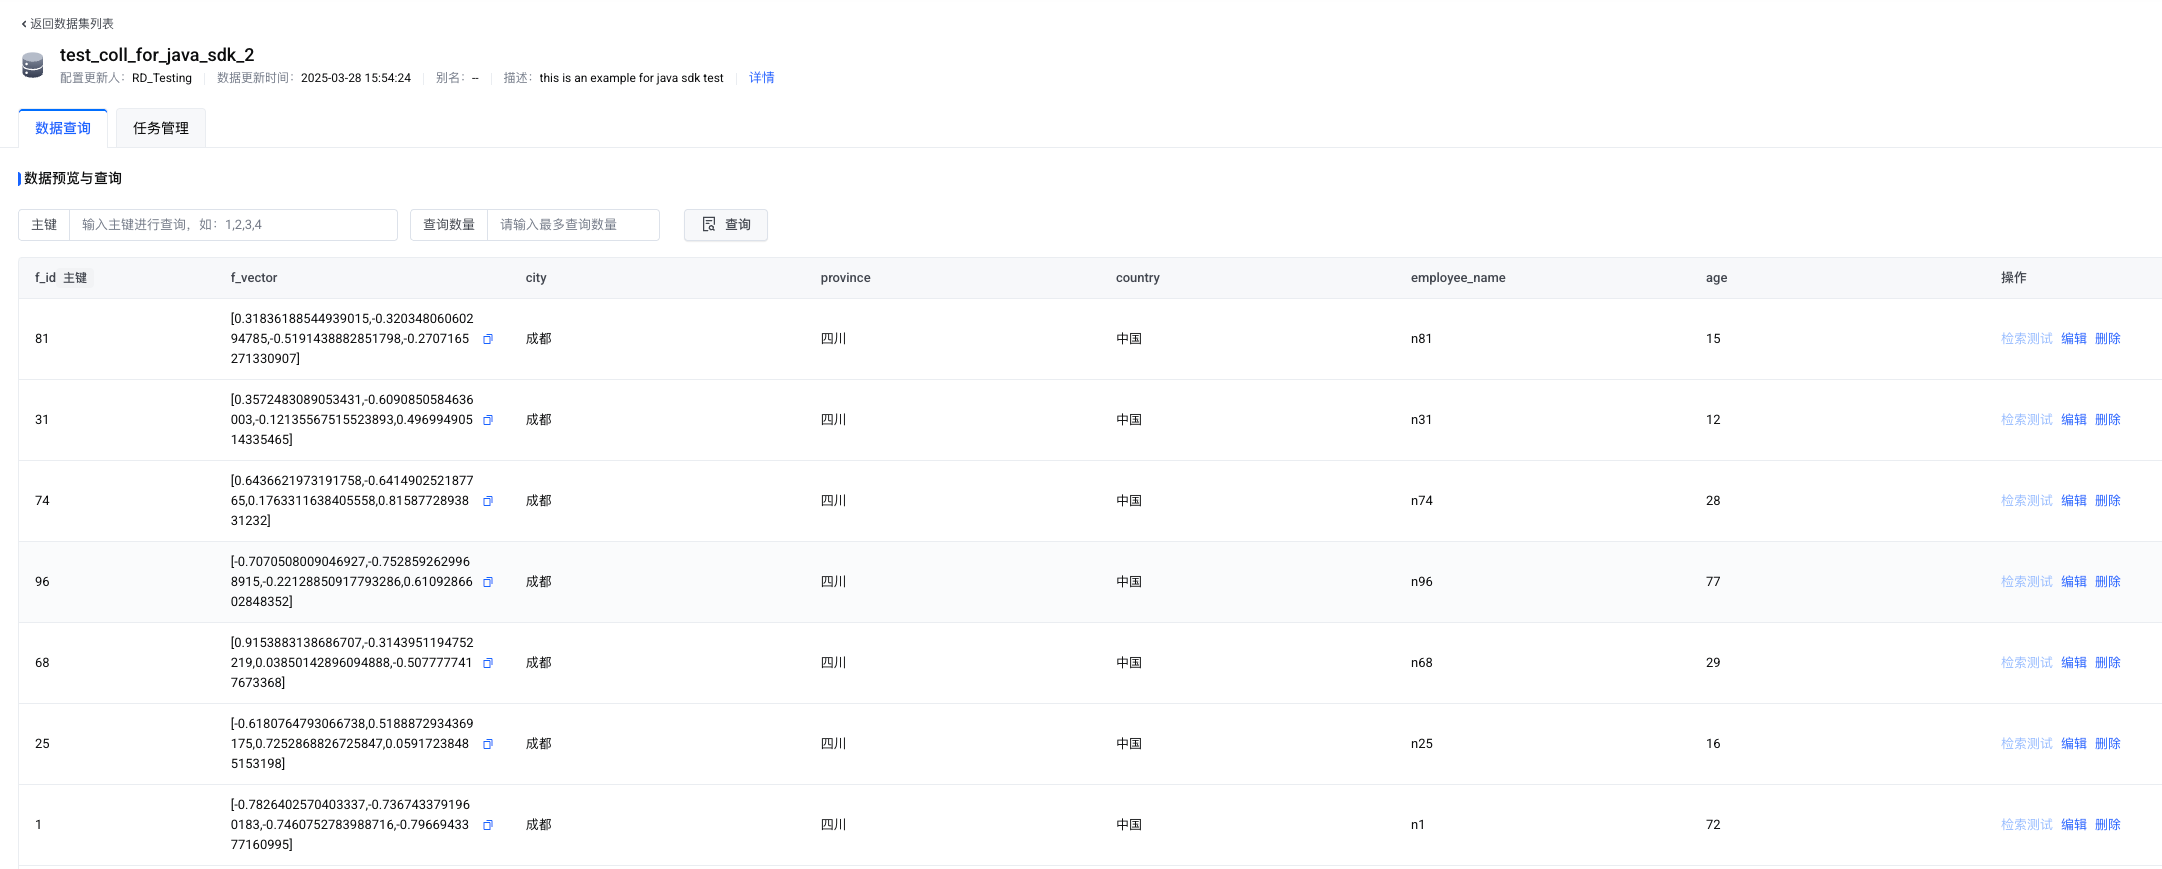Open 检索测试 for row n96

tap(2027, 582)
